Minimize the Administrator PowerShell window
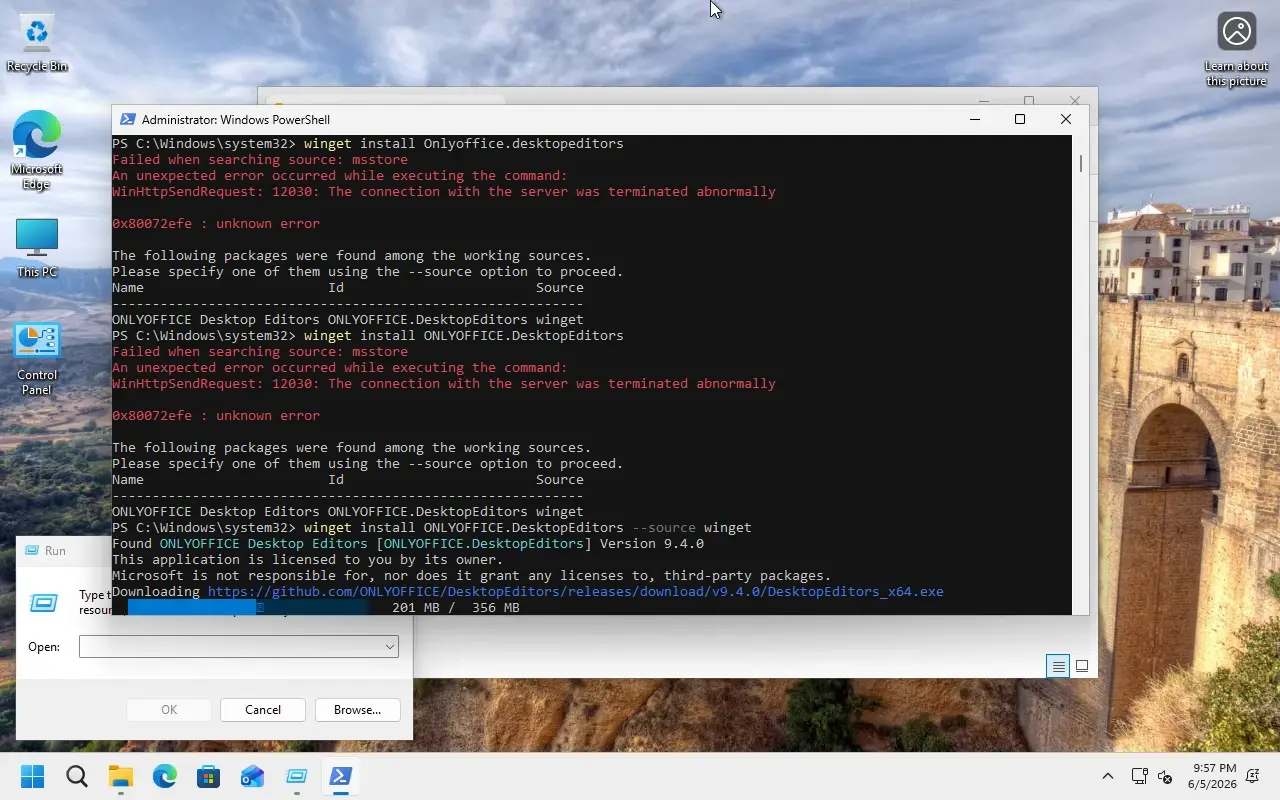 (x=975, y=119)
